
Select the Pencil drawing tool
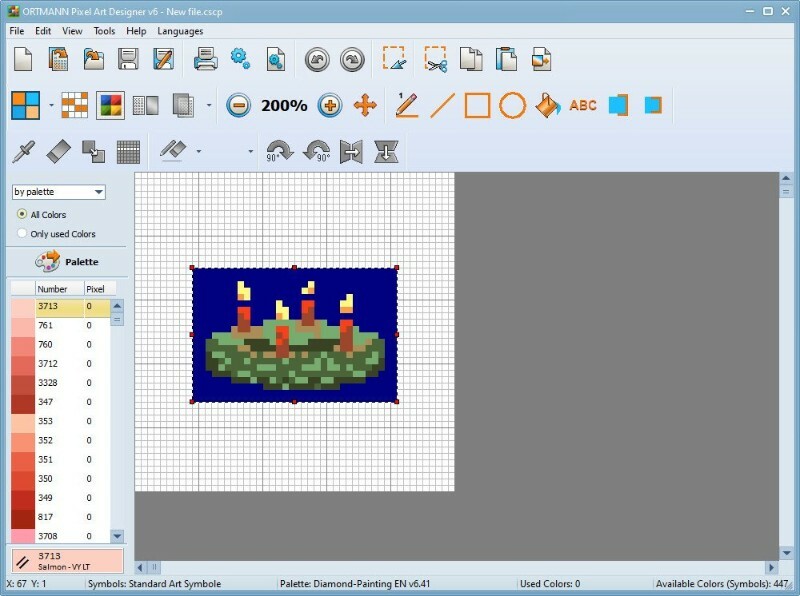406,105
